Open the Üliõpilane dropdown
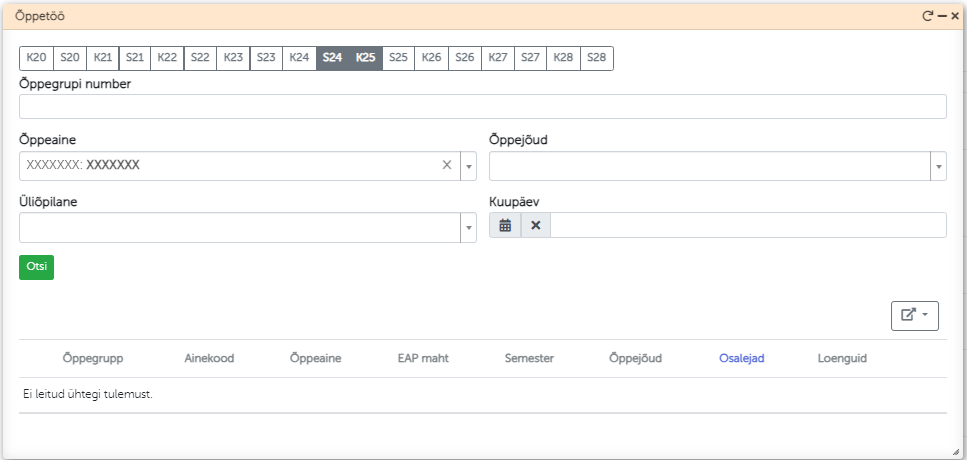The height and width of the screenshot is (460, 967). 468,228
